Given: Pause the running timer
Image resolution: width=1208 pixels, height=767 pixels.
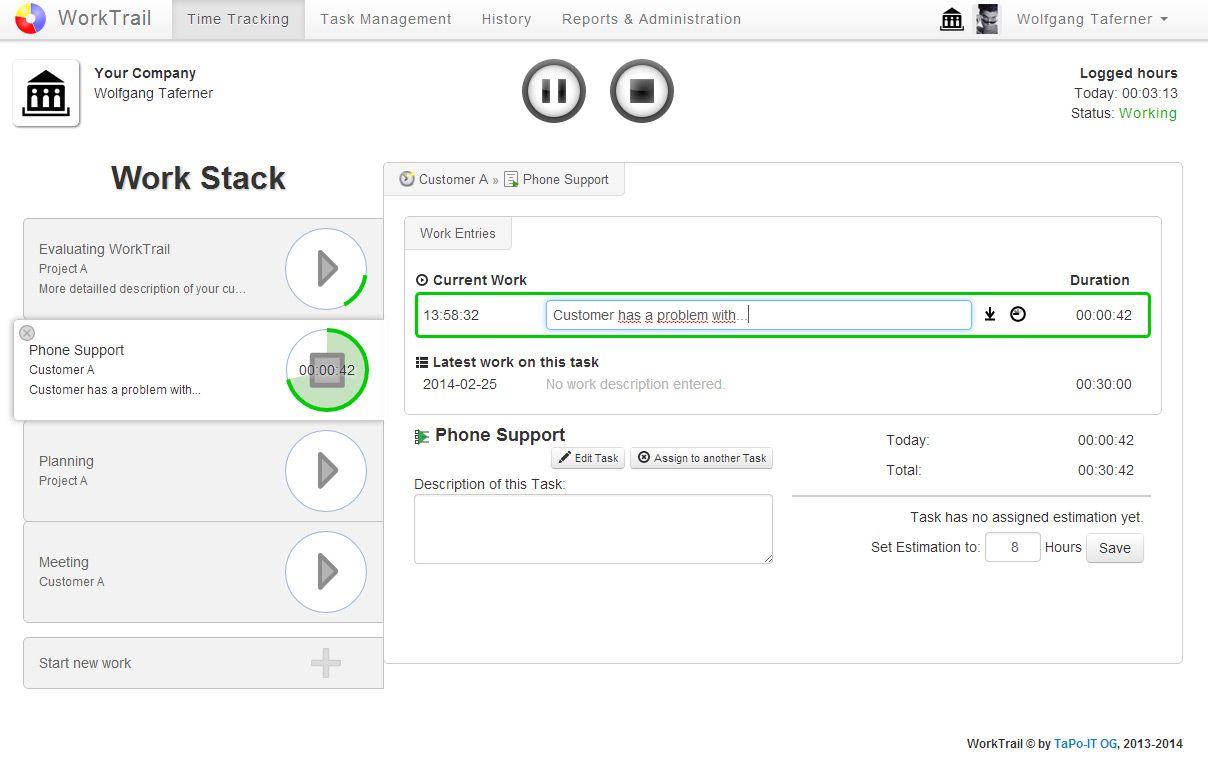Looking at the screenshot, I should pyautogui.click(x=553, y=90).
